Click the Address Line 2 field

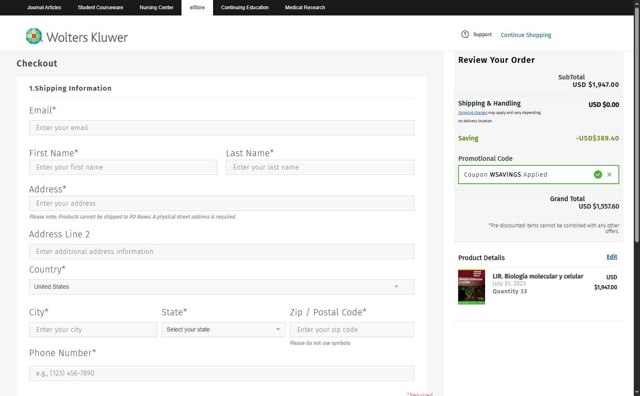point(222,251)
